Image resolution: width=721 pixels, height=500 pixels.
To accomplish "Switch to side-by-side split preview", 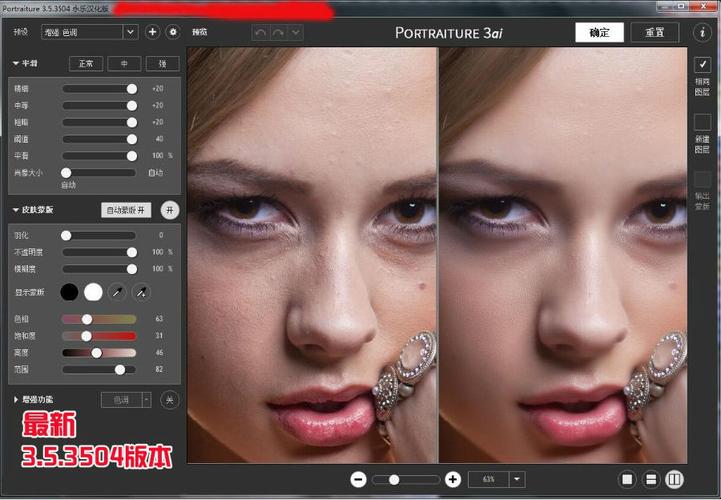I will 674,480.
